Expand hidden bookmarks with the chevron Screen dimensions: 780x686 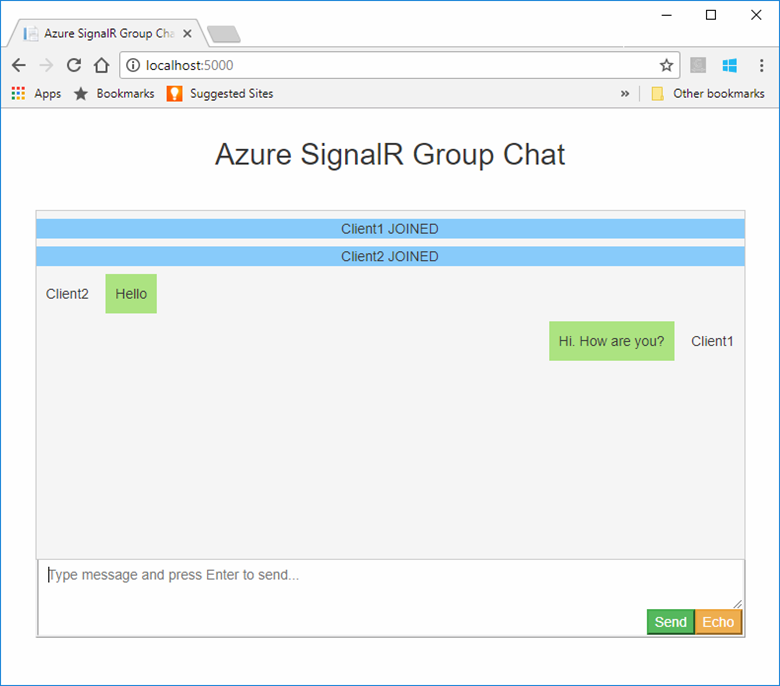click(625, 94)
